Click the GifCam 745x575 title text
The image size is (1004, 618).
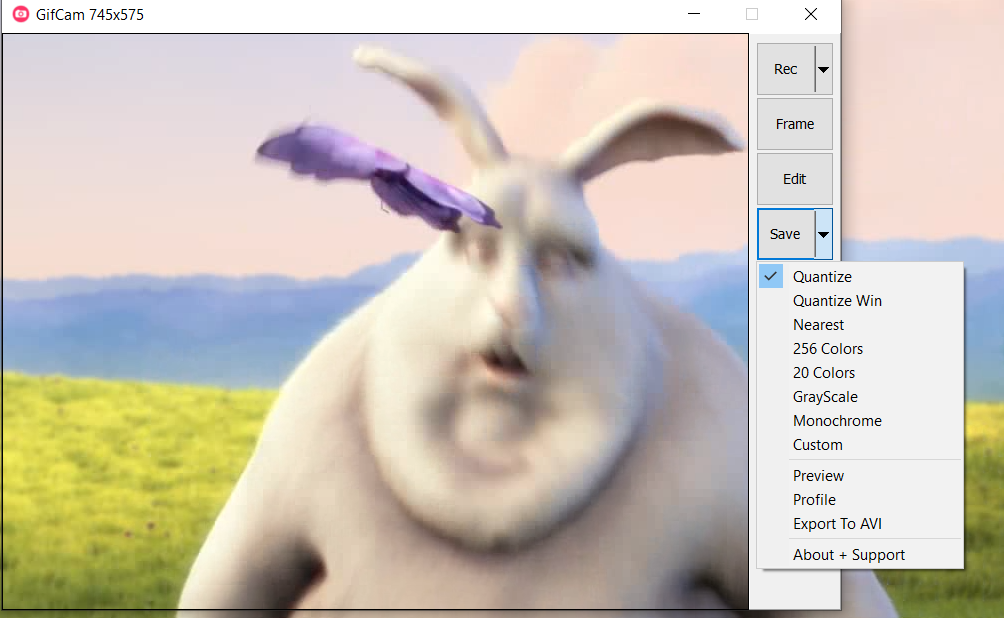(90, 15)
